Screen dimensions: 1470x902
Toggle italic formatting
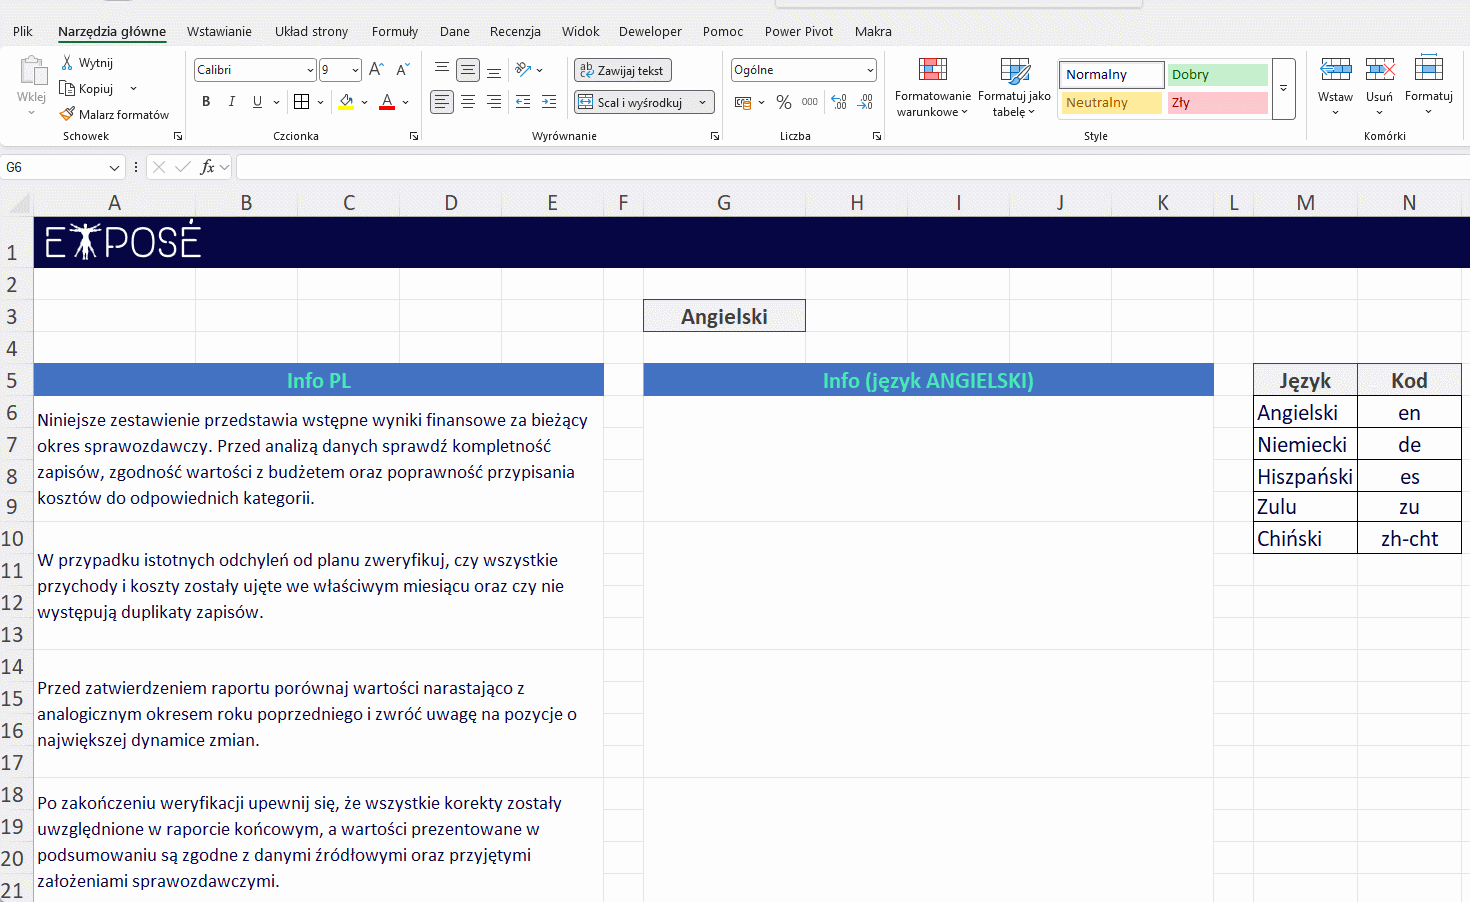[x=232, y=101]
